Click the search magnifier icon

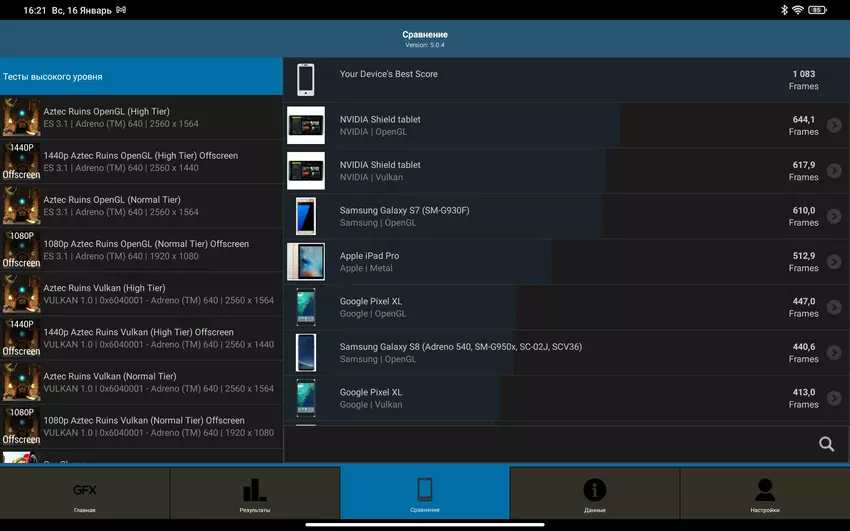coord(826,444)
